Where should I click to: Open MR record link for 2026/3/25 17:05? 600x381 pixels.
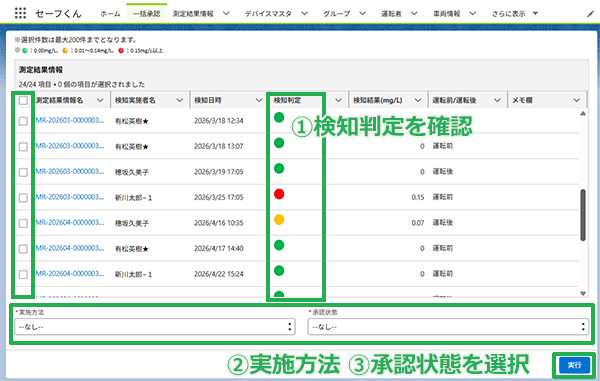point(70,197)
